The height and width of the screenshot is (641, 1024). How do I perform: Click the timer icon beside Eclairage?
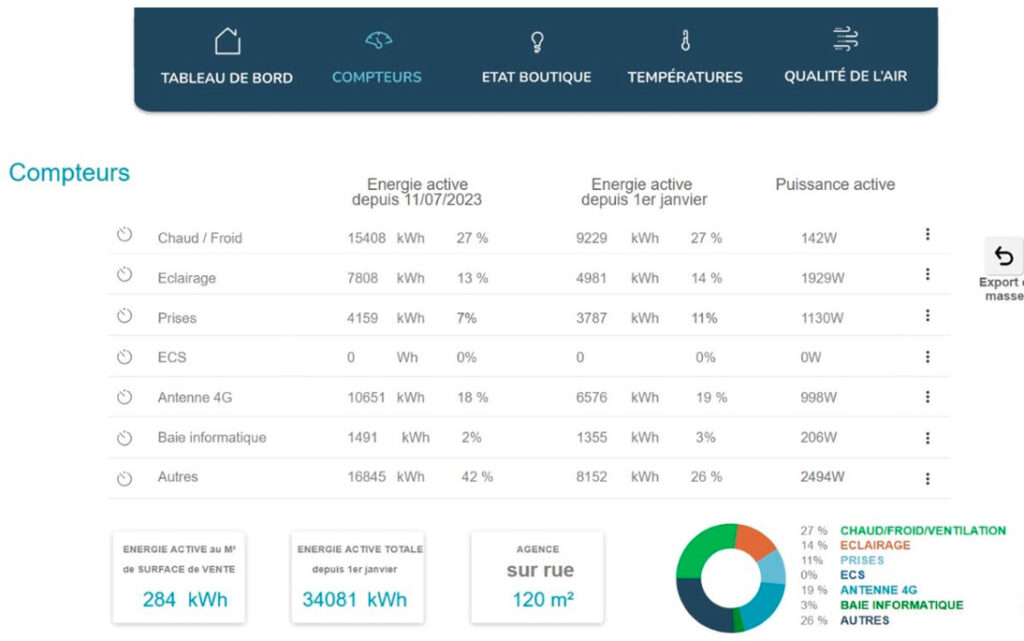[x=124, y=275]
